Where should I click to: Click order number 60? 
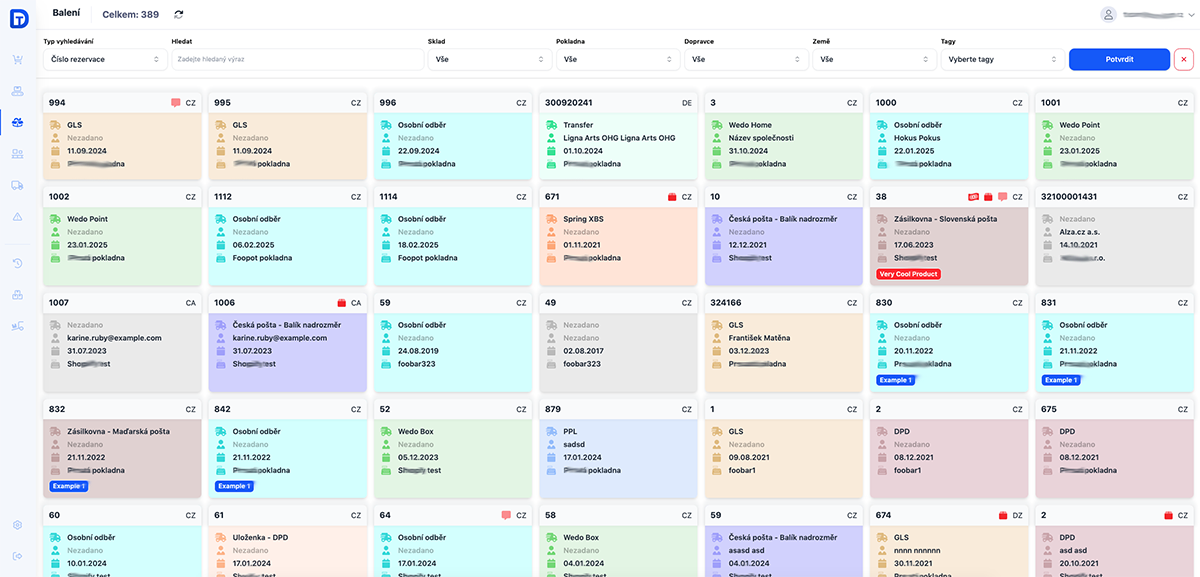(54, 515)
